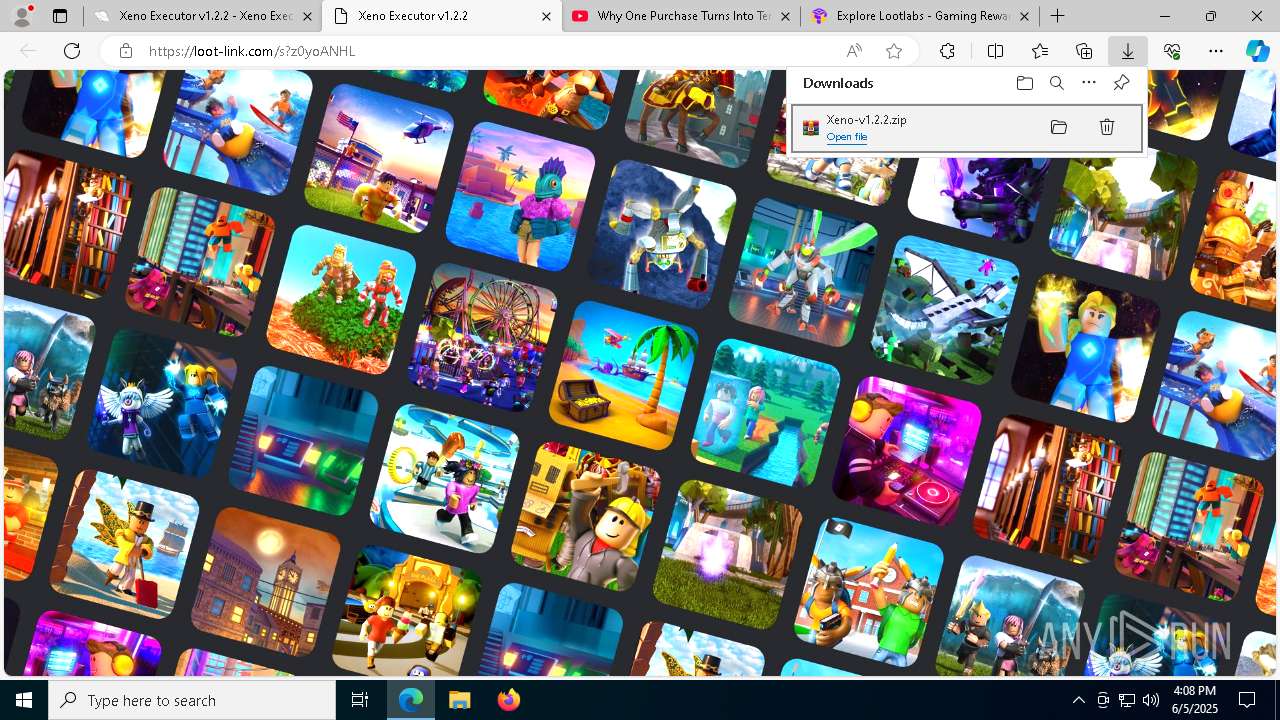Pin the Downloads panel
The image size is (1280, 720).
(x=1121, y=83)
